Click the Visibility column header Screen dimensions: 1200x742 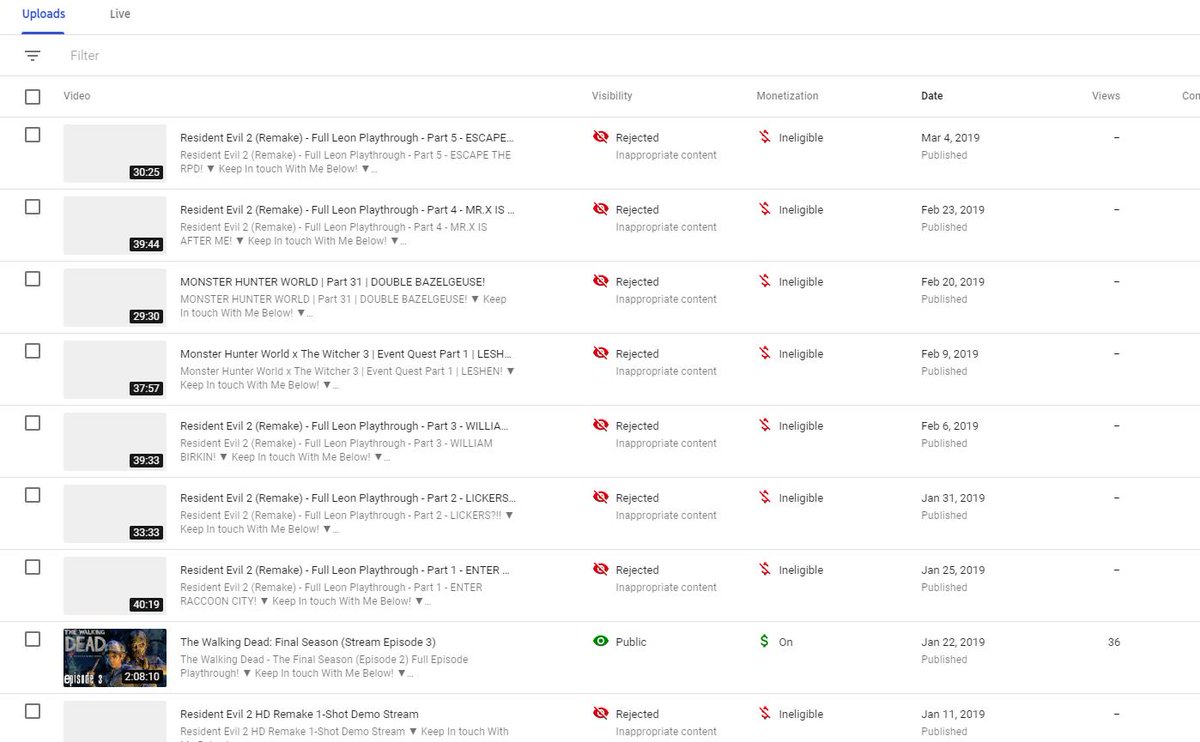pos(612,96)
